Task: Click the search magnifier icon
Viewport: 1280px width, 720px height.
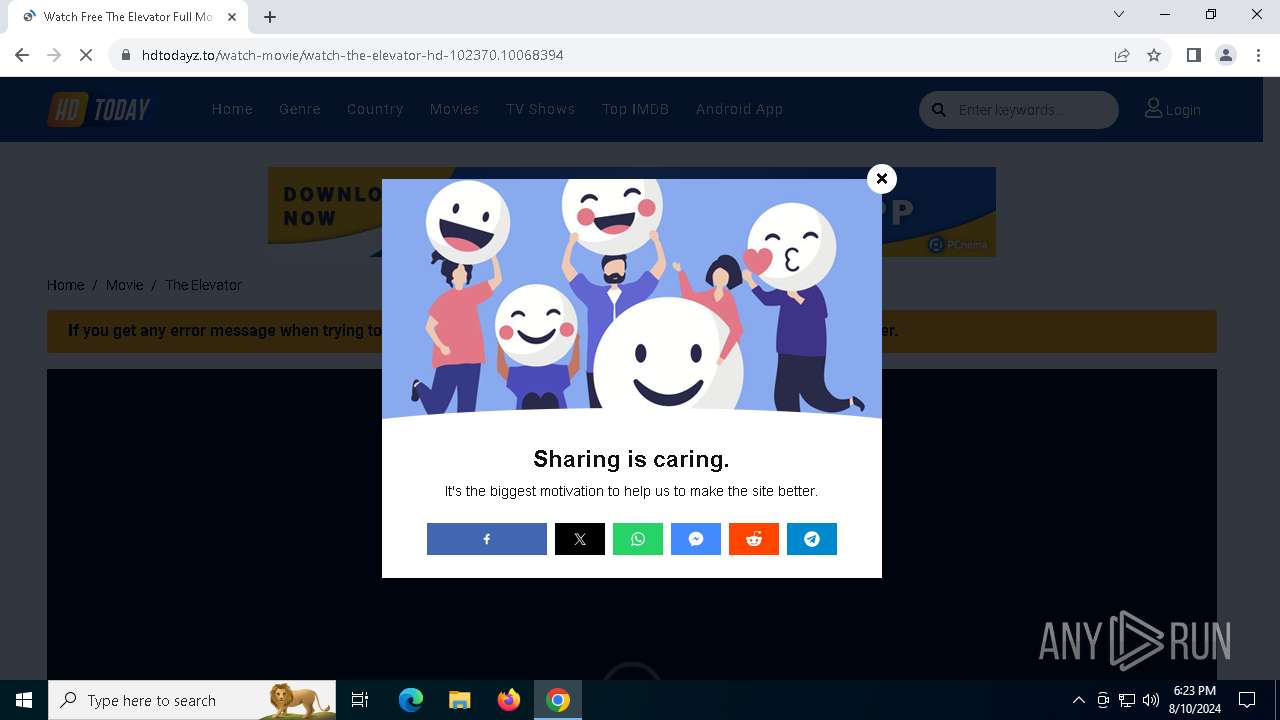Action: point(939,110)
